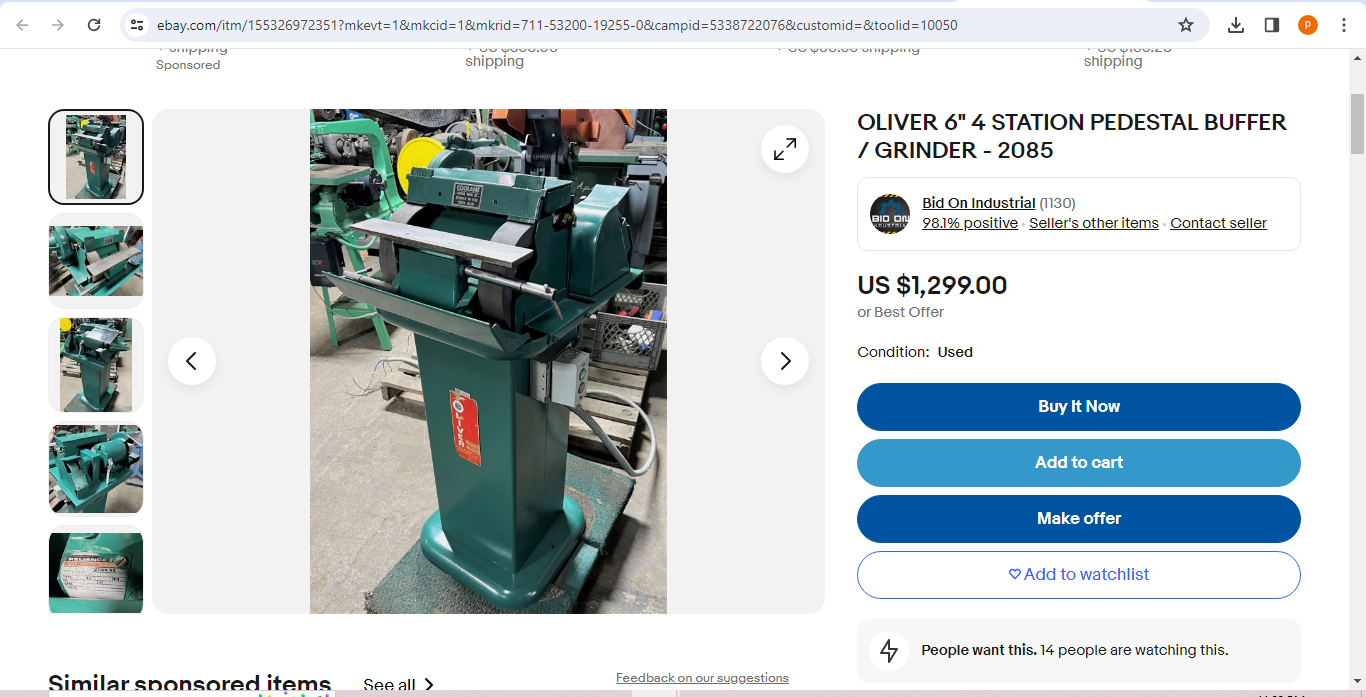
Task: Open the Chrome three-dot menu
Action: [x=1344, y=25]
